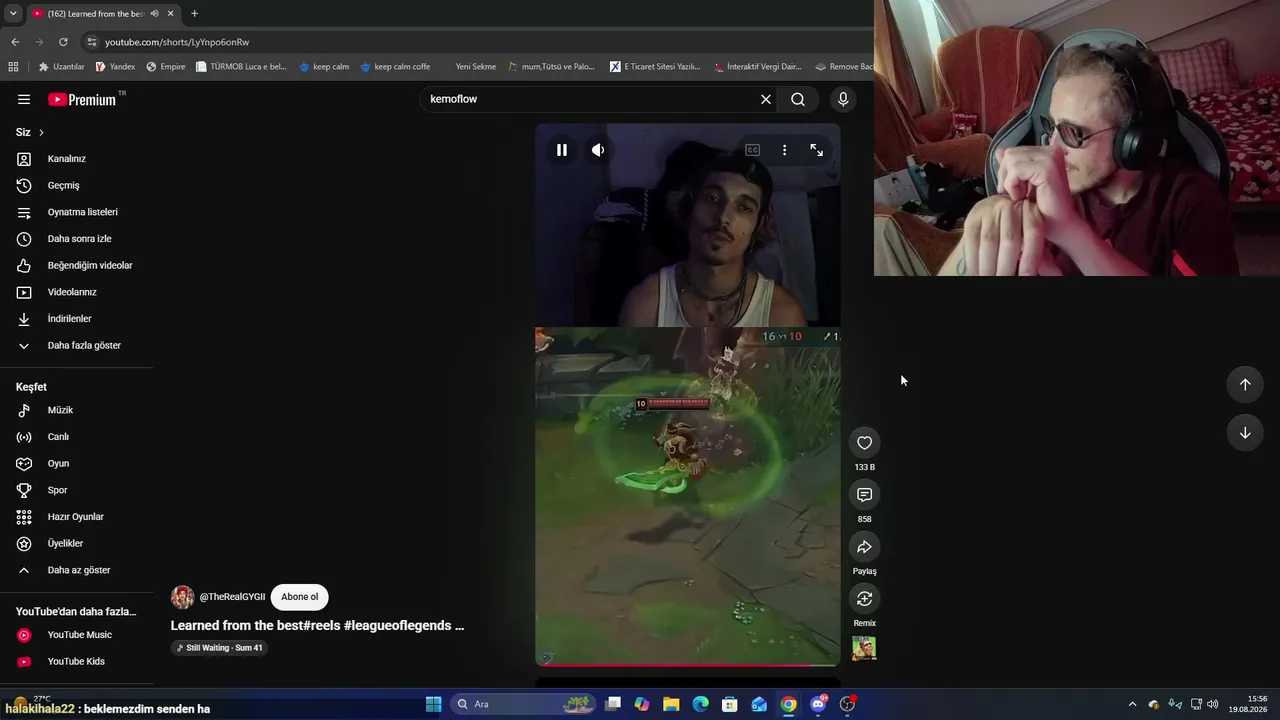Expand the Short to fullscreen

(x=817, y=150)
